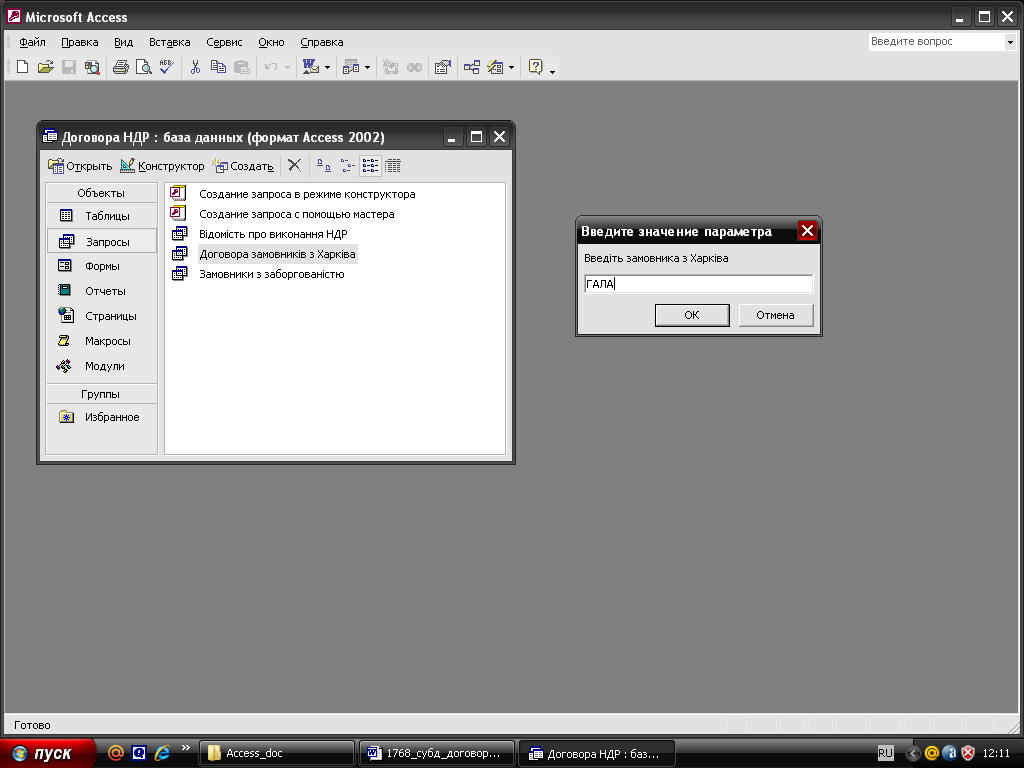Click the Группы group header
Screen dimensions: 1024x768
tap(101, 394)
